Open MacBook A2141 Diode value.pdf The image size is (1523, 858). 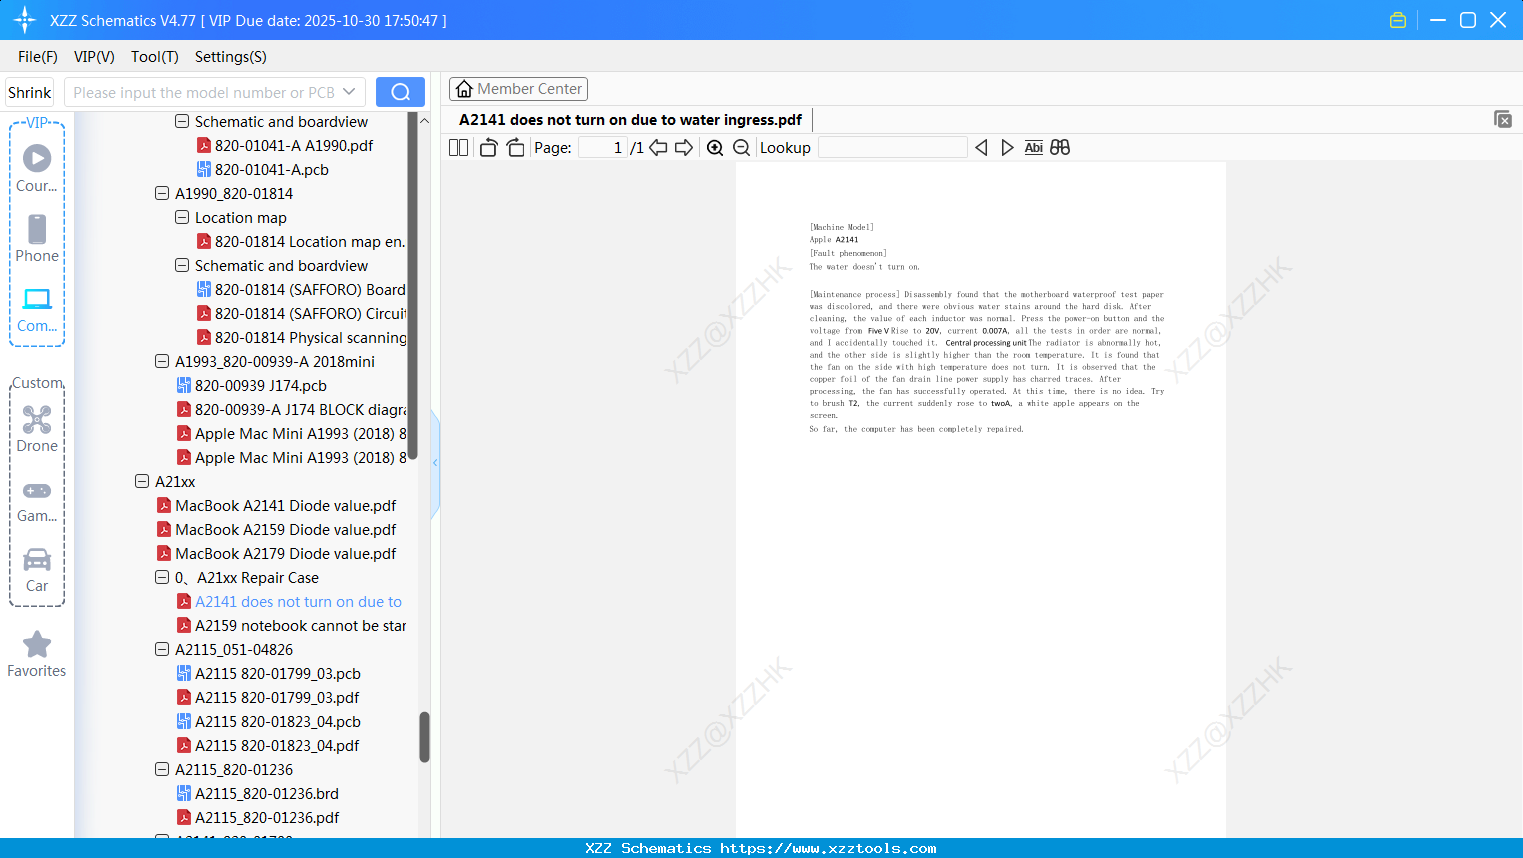pos(276,505)
